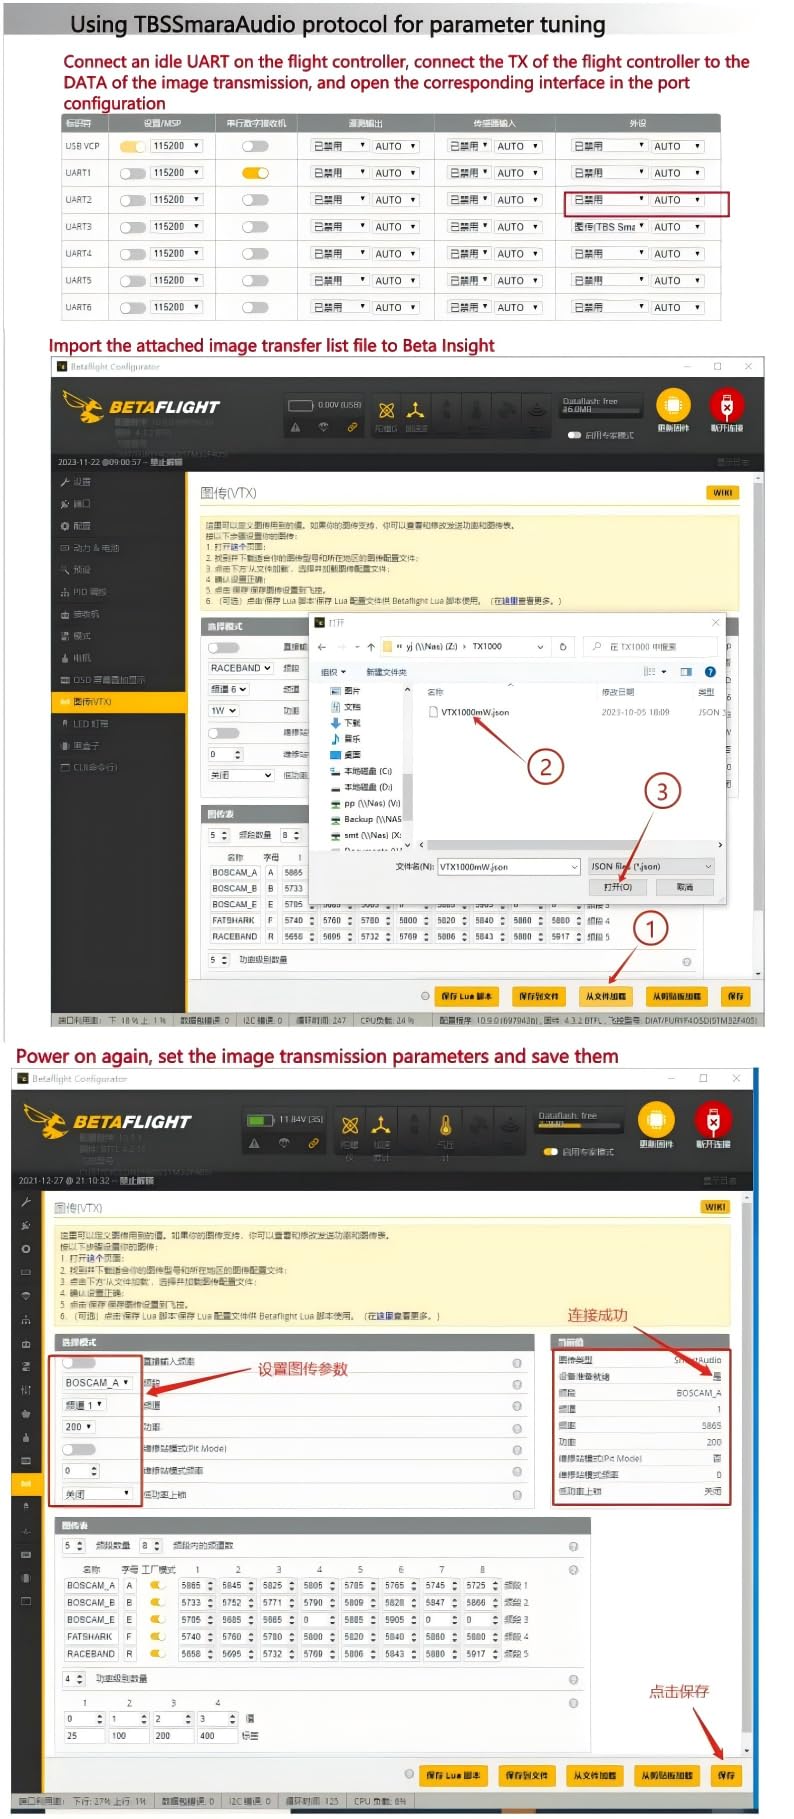Select VTX tab in middle window sidebar
This screenshot has height=1819, width=794.
[119, 702]
